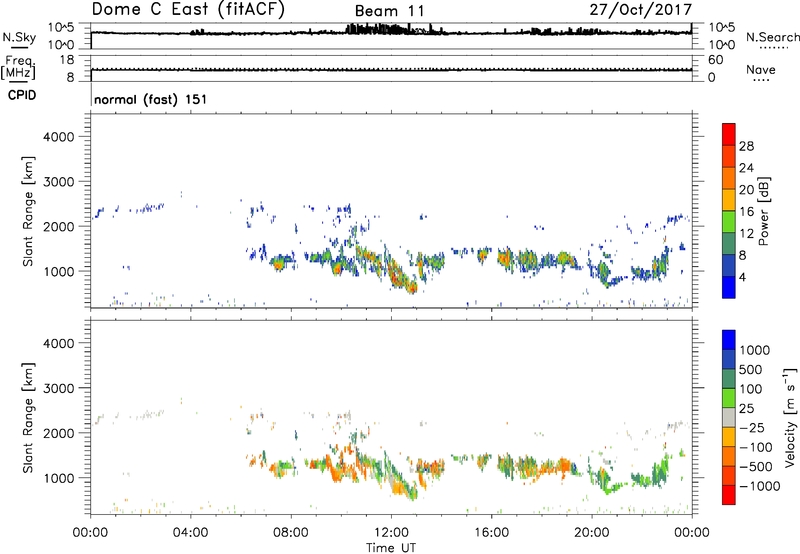Click the "Velocity [m s-1]" colorbar title

click(x=790, y=417)
